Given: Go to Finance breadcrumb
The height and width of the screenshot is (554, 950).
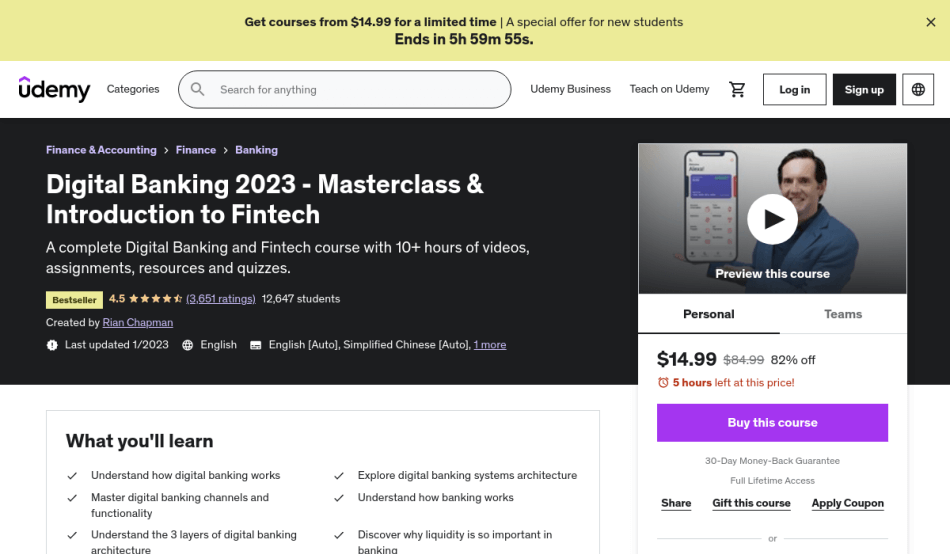Looking at the screenshot, I should pos(196,150).
